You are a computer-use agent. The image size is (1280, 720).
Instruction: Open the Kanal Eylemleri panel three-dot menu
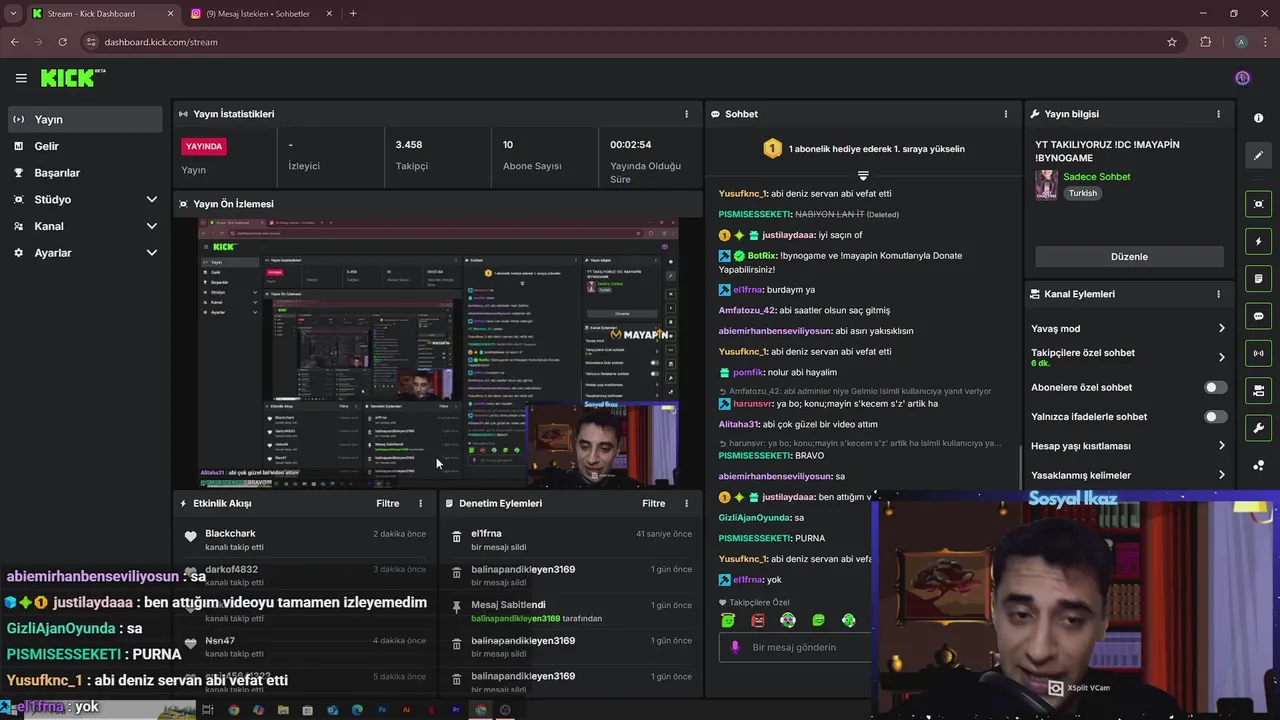1218,294
